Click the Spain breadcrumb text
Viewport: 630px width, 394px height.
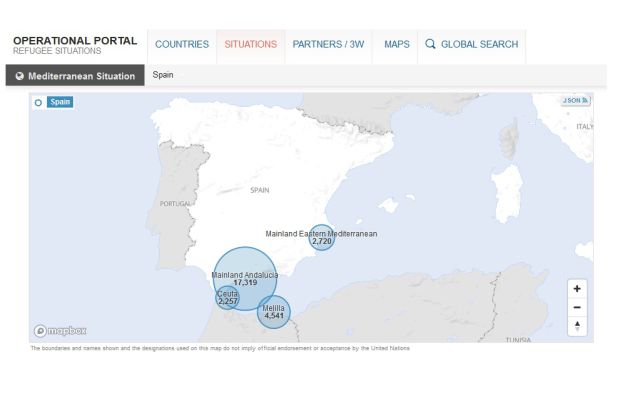tap(163, 75)
